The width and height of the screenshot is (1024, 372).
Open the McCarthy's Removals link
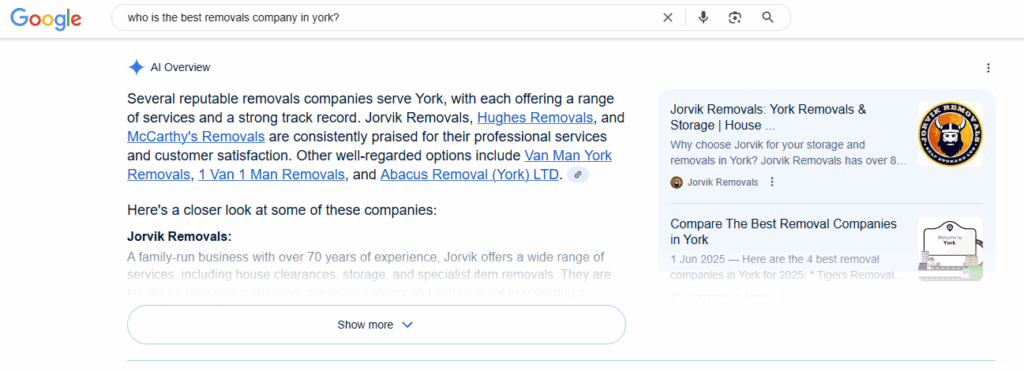tap(196, 137)
